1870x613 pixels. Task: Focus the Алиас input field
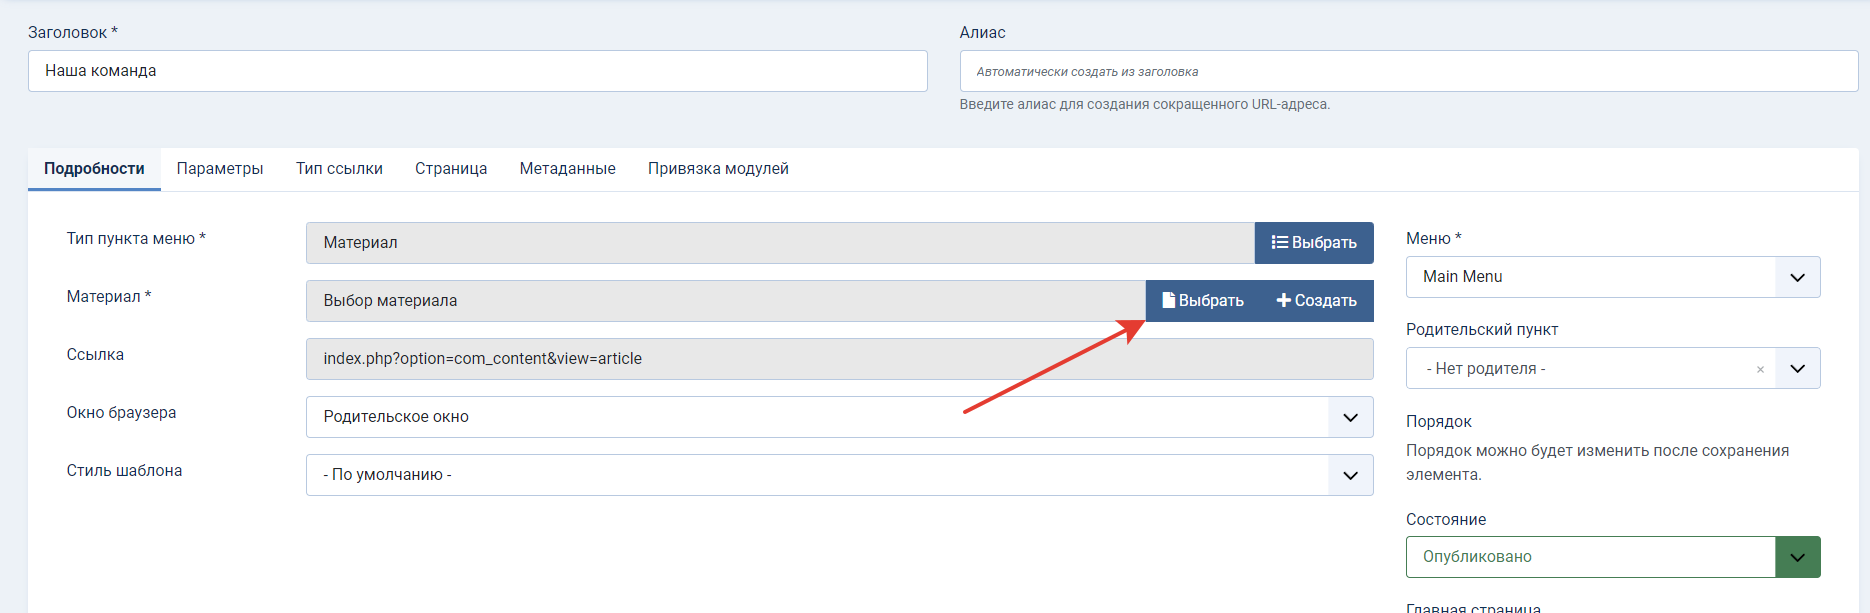(x=1409, y=71)
